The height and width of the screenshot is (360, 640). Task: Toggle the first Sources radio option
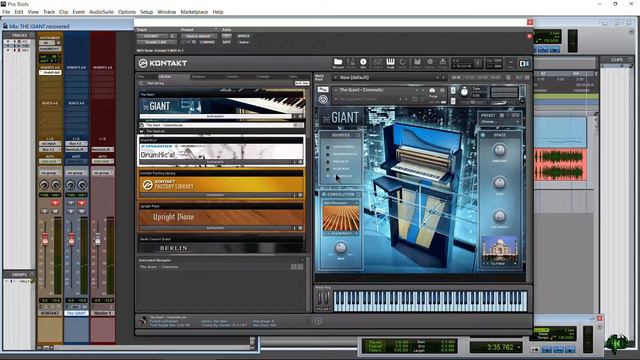point(327,147)
